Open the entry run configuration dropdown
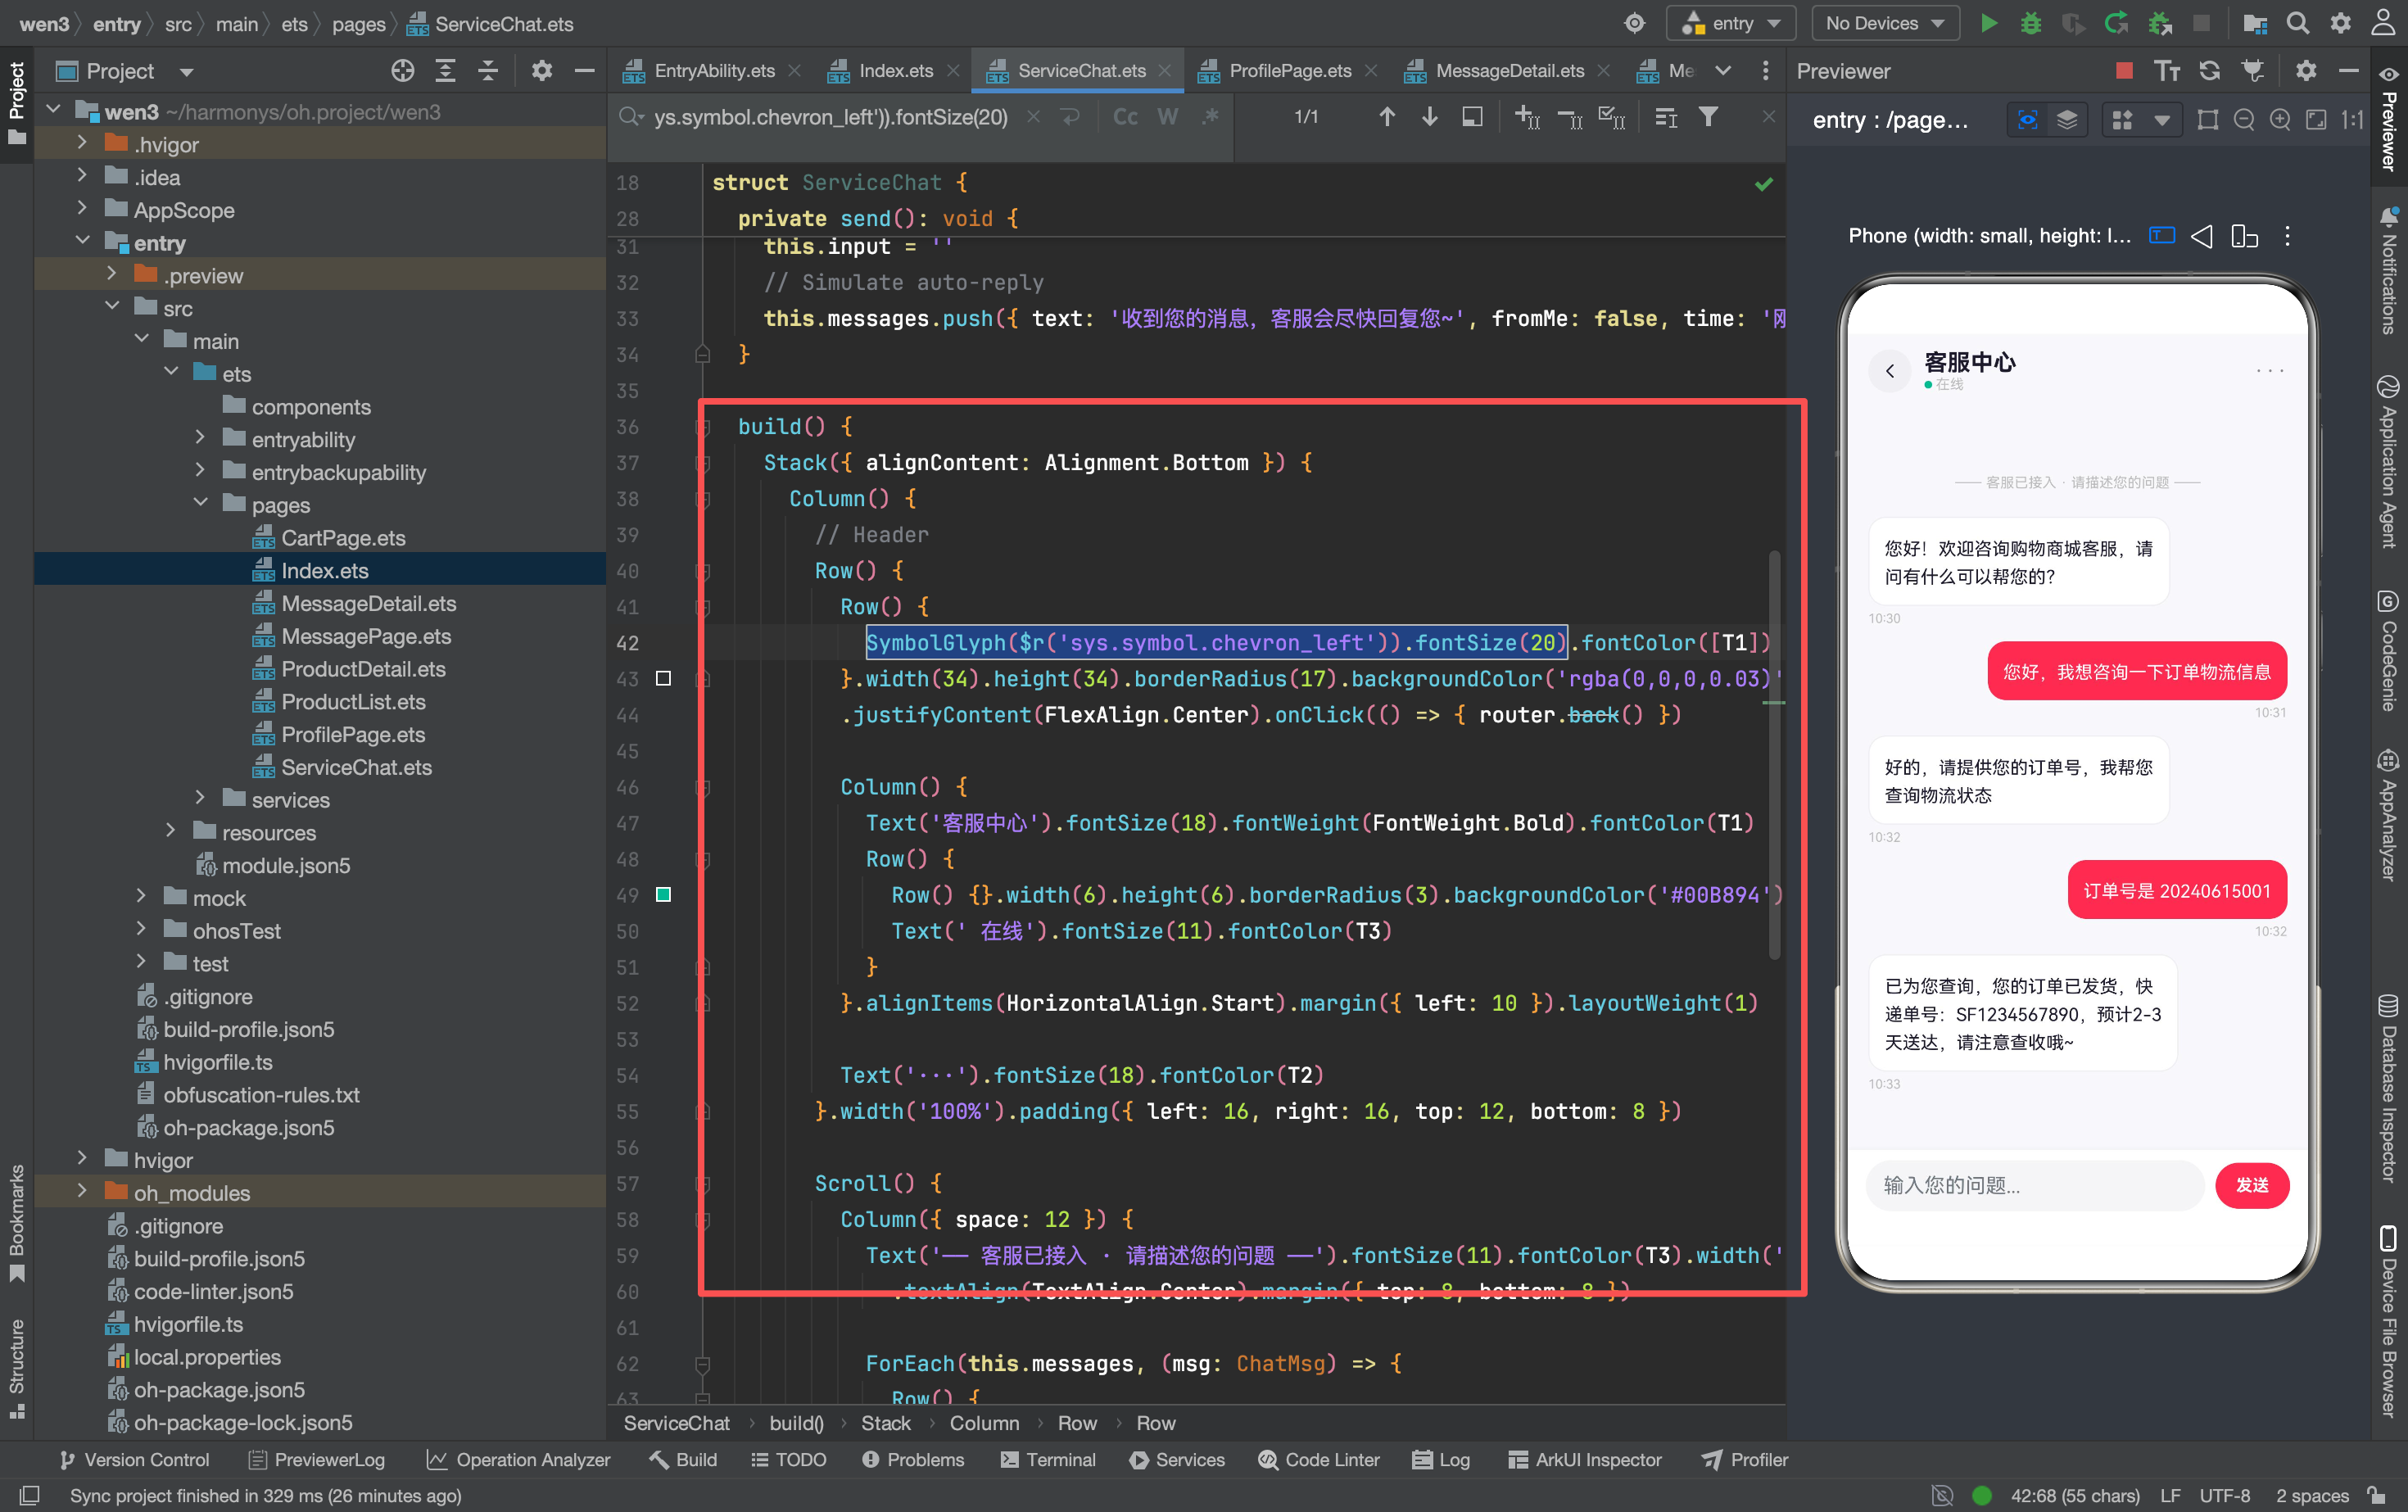Screen dimensions: 2408x1512 (1731, 23)
